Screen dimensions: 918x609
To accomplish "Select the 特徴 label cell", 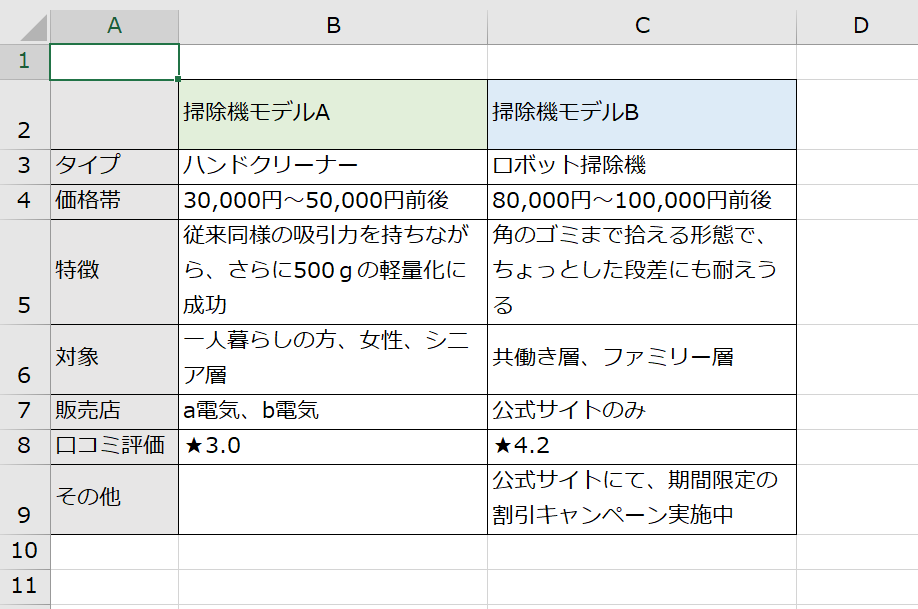I will pyautogui.click(x=115, y=272).
